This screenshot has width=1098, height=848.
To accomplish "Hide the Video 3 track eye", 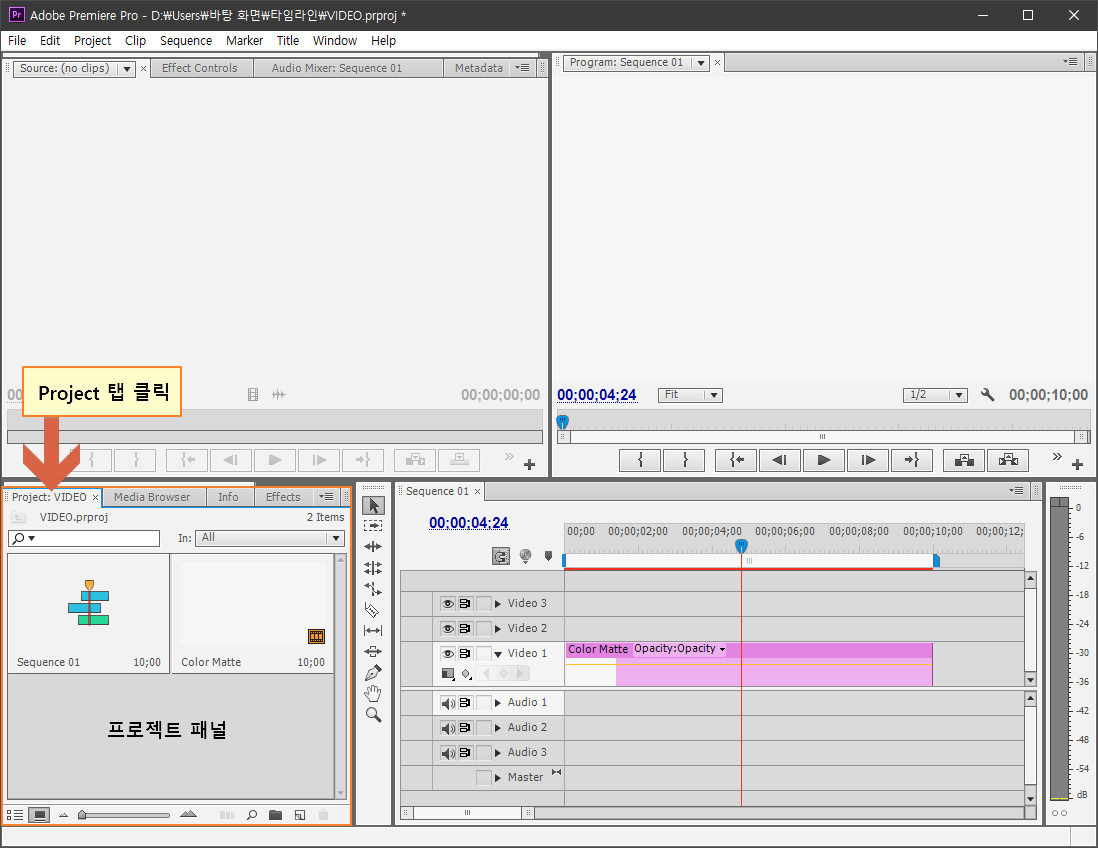I will pyautogui.click(x=448, y=604).
